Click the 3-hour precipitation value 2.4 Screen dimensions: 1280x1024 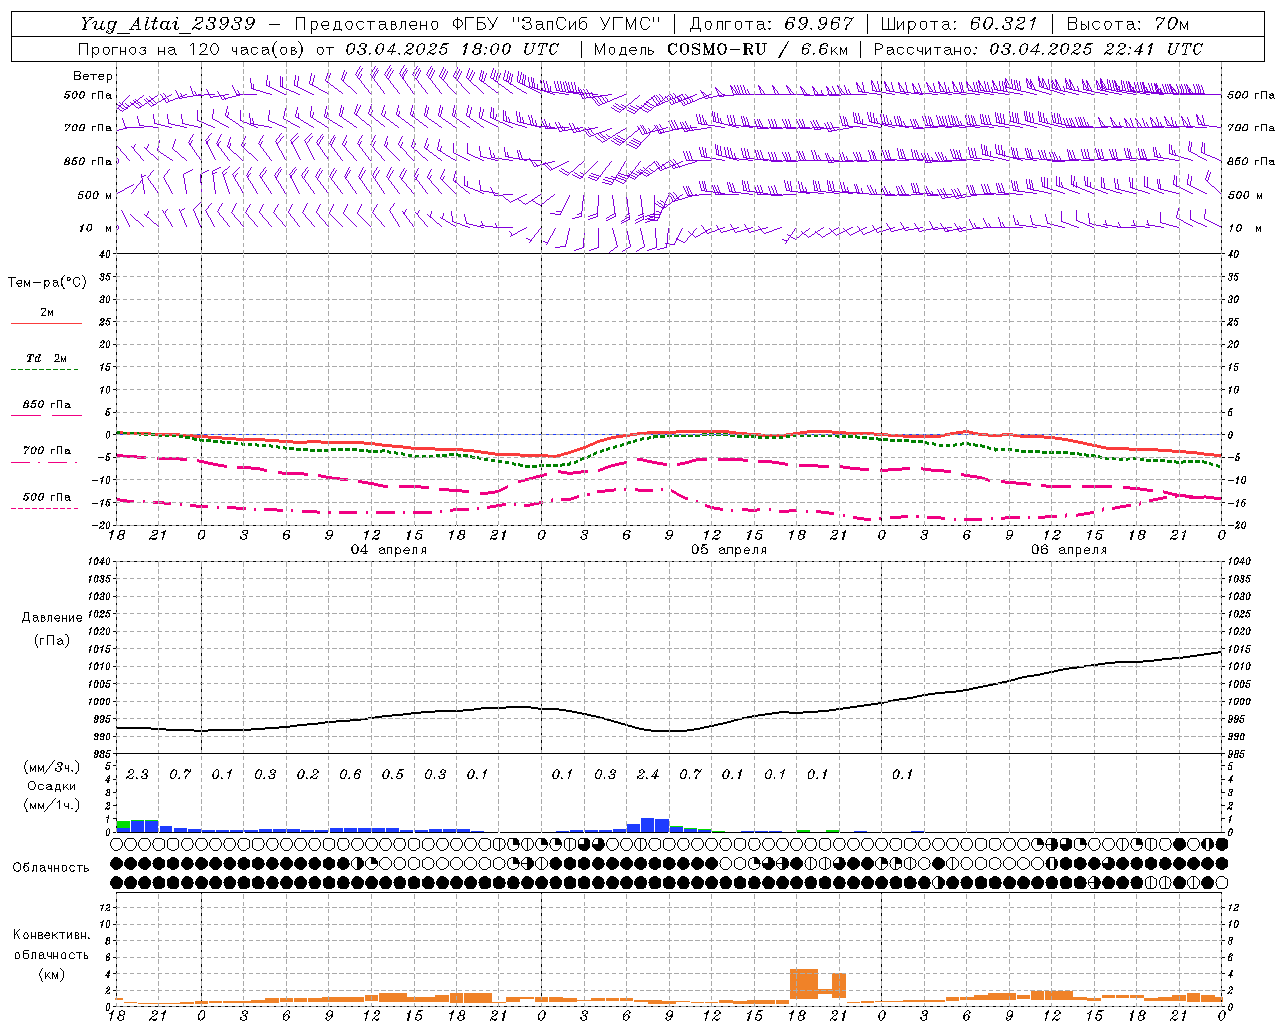(x=648, y=775)
